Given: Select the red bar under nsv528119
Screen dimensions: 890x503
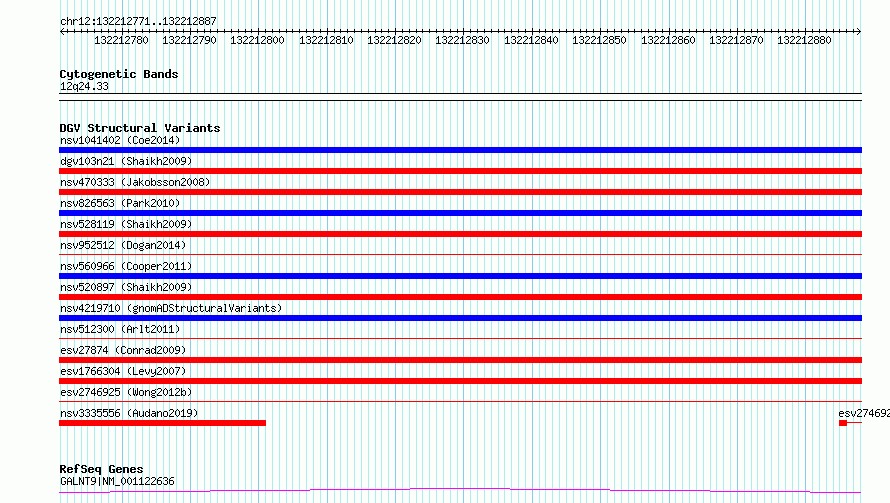Looking at the screenshot, I should (x=460, y=234).
